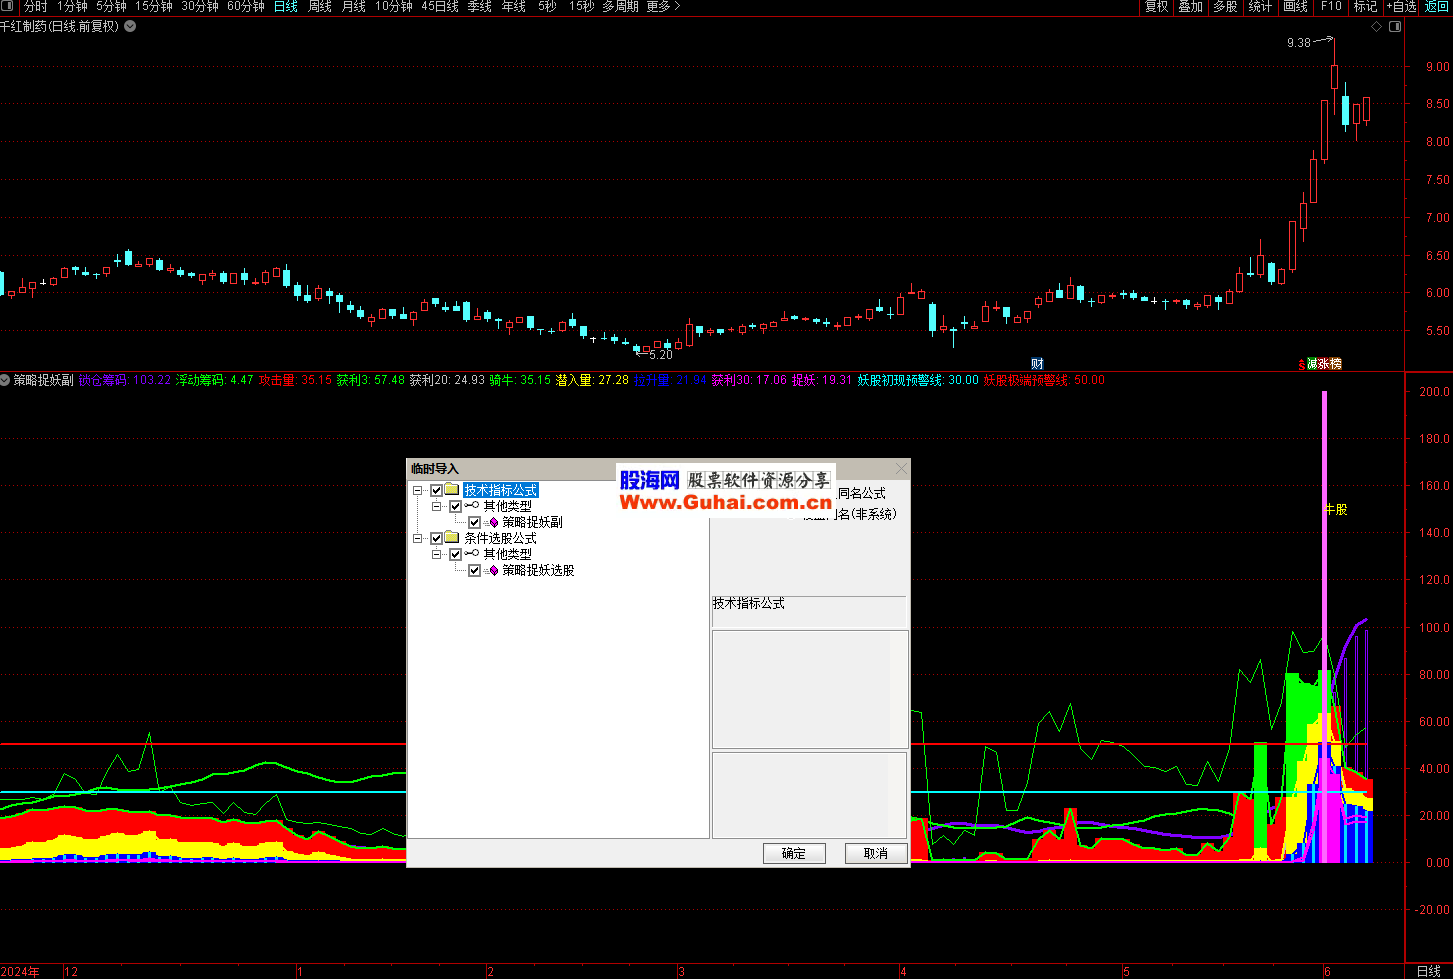Click the 锁仓筹码: 103.22 legend value

coord(124,380)
